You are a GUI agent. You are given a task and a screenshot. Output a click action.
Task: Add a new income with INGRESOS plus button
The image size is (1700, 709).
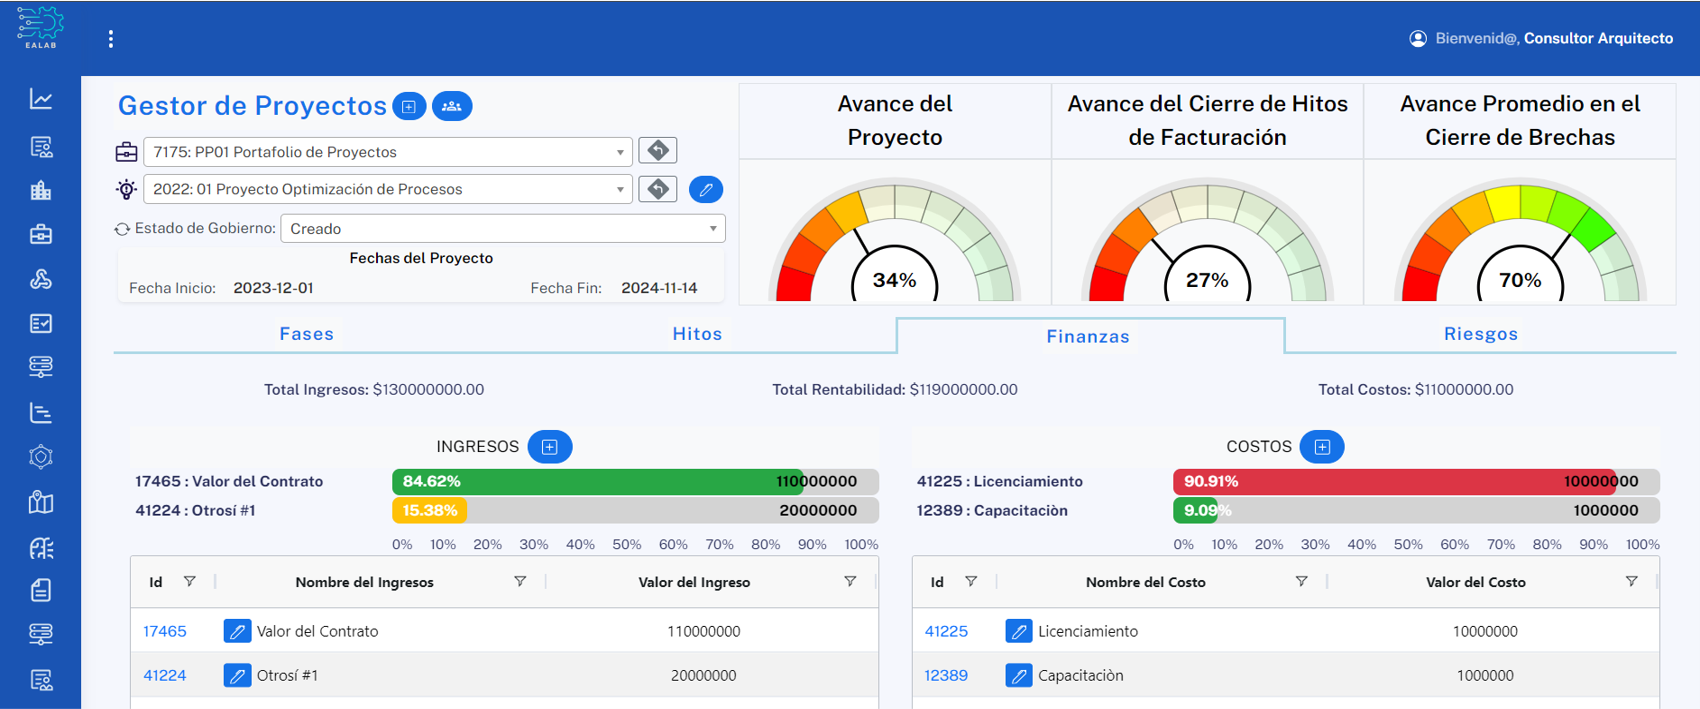click(550, 447)
